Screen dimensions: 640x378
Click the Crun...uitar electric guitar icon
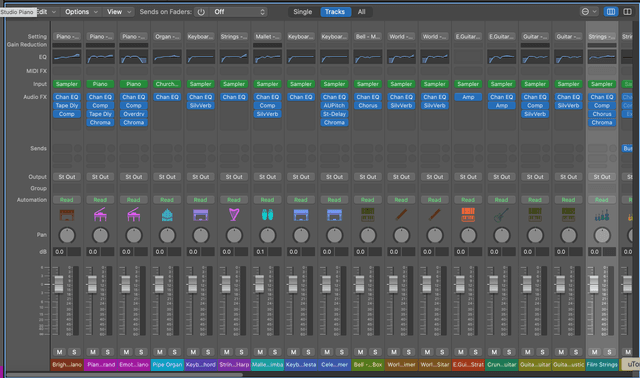click(502, 215)
